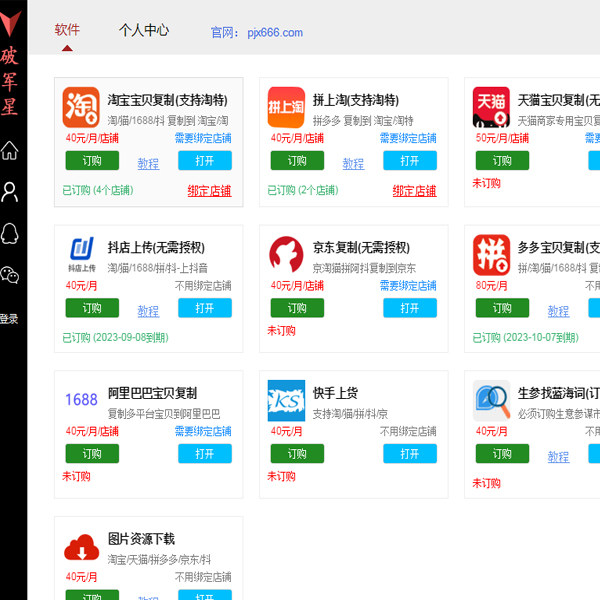600x600 pixels.
Task: Click 订购 for 天猫宝贝复制
Action: tap(502, 160)
